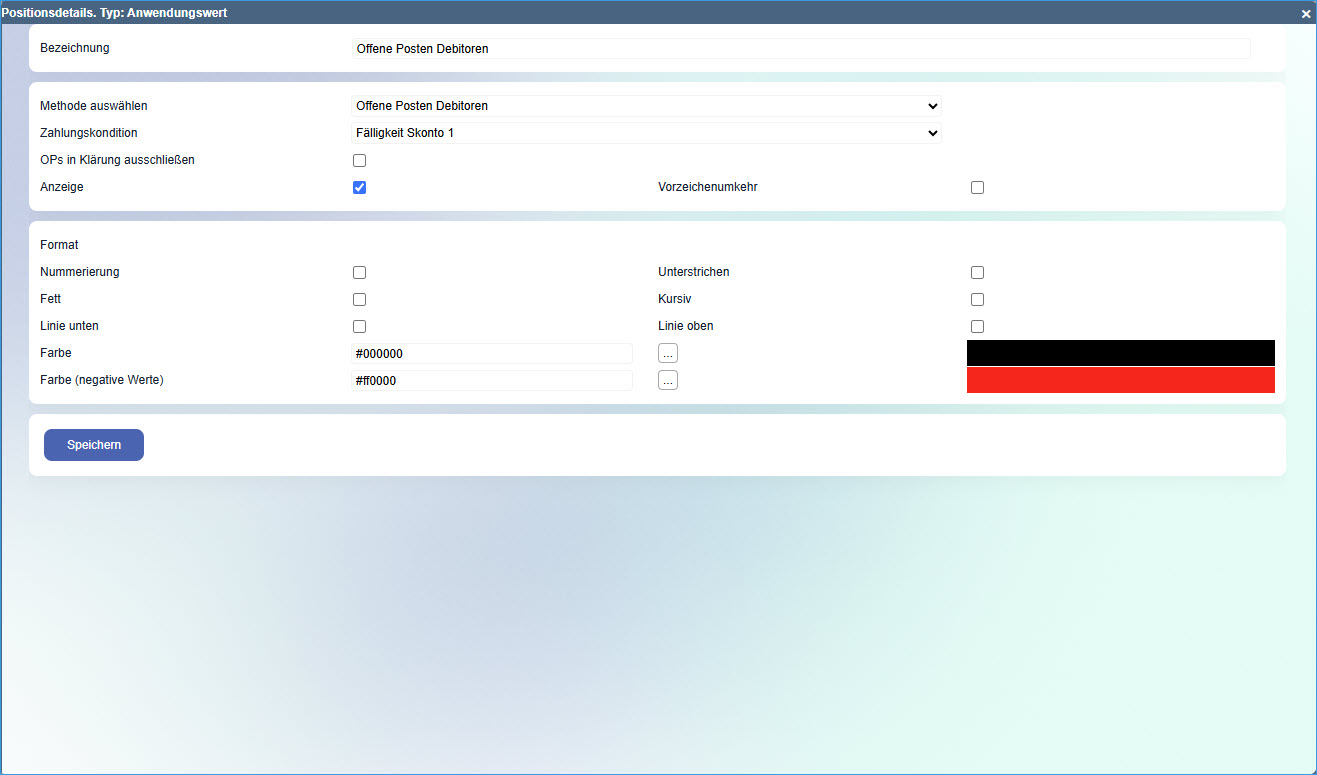Edit Farbe (negative Werte) hex field

pos(492,381)
